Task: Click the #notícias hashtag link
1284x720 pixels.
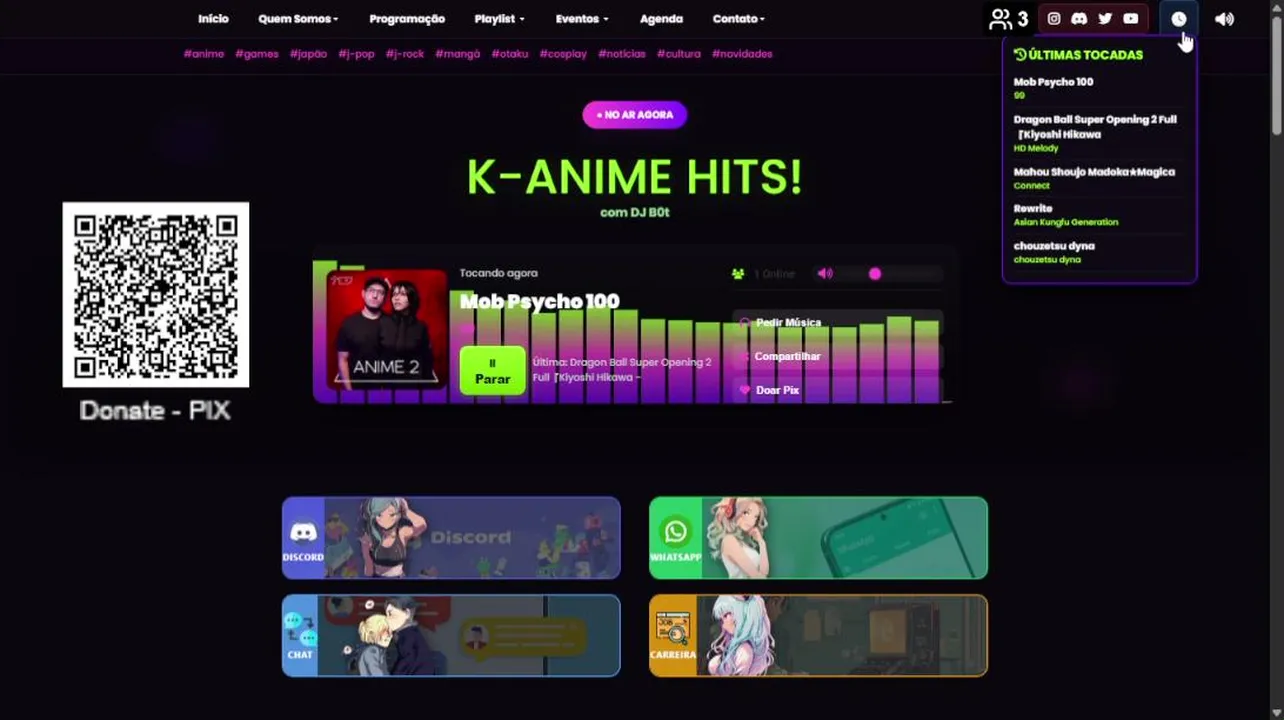Action: (x=622, y=54)
